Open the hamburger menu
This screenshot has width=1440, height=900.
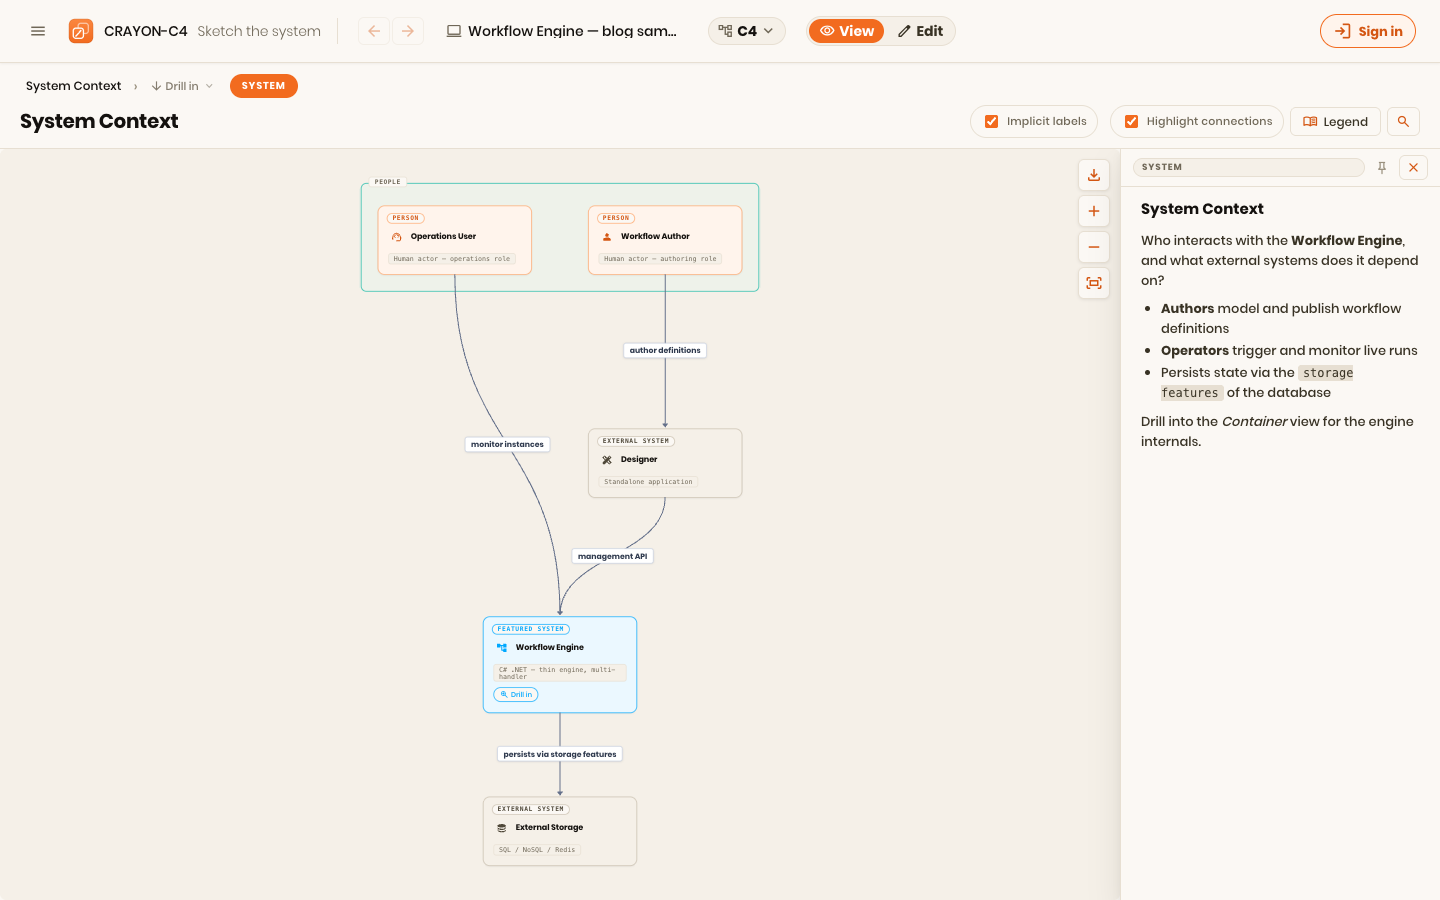(x=38, y=31)
